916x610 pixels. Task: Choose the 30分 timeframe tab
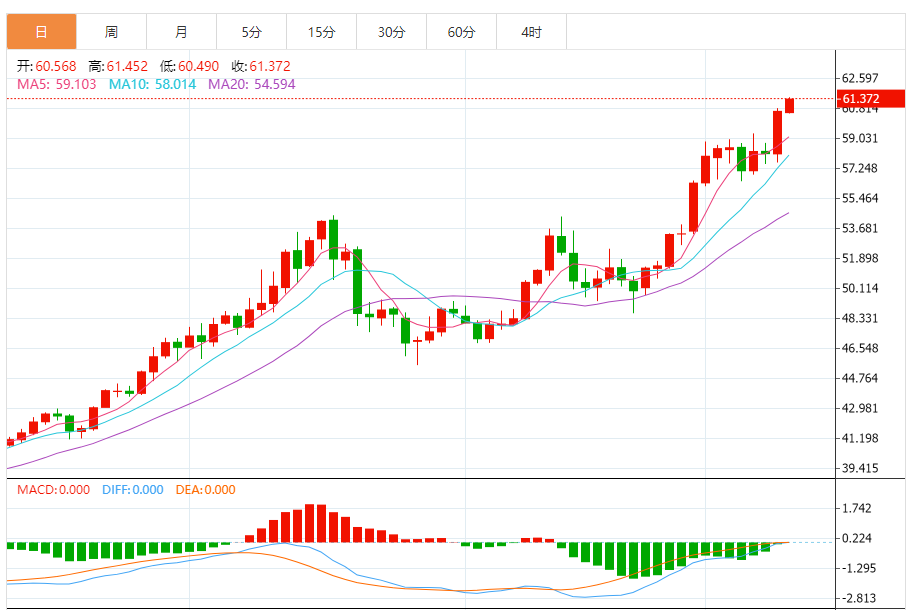tap(391, 32)
